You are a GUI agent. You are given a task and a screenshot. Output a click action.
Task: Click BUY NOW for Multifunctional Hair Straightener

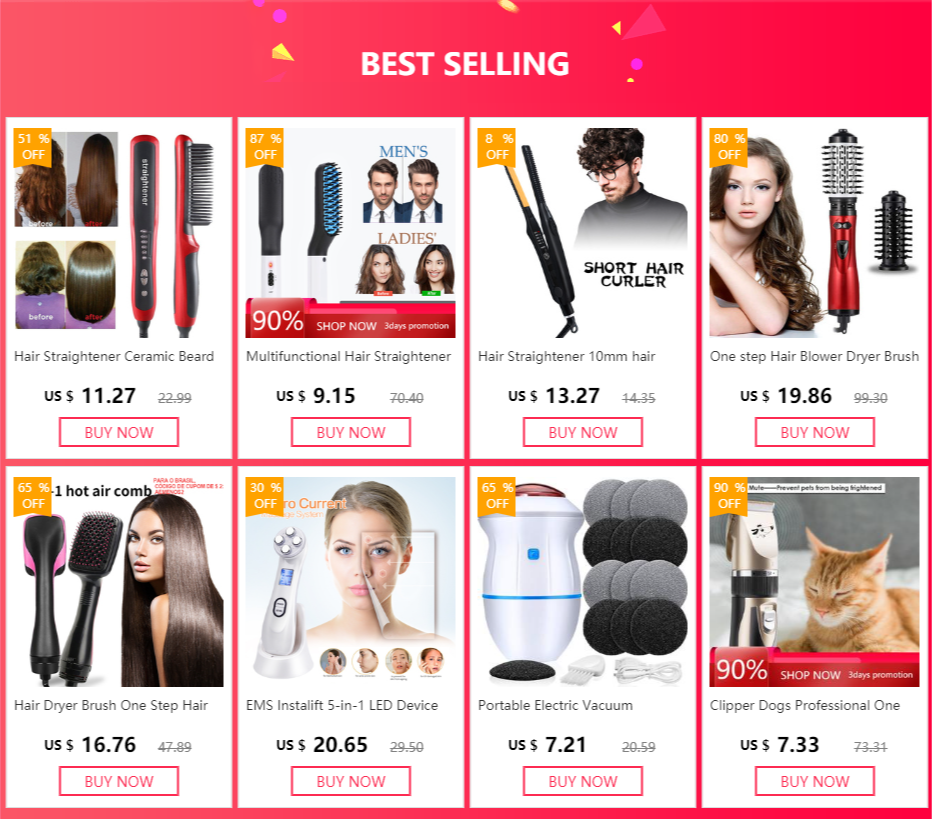351,432
